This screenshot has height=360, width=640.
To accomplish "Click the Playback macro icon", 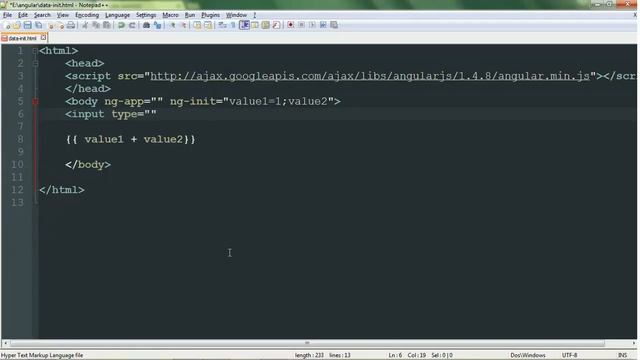I will click(x=312, y=25).
